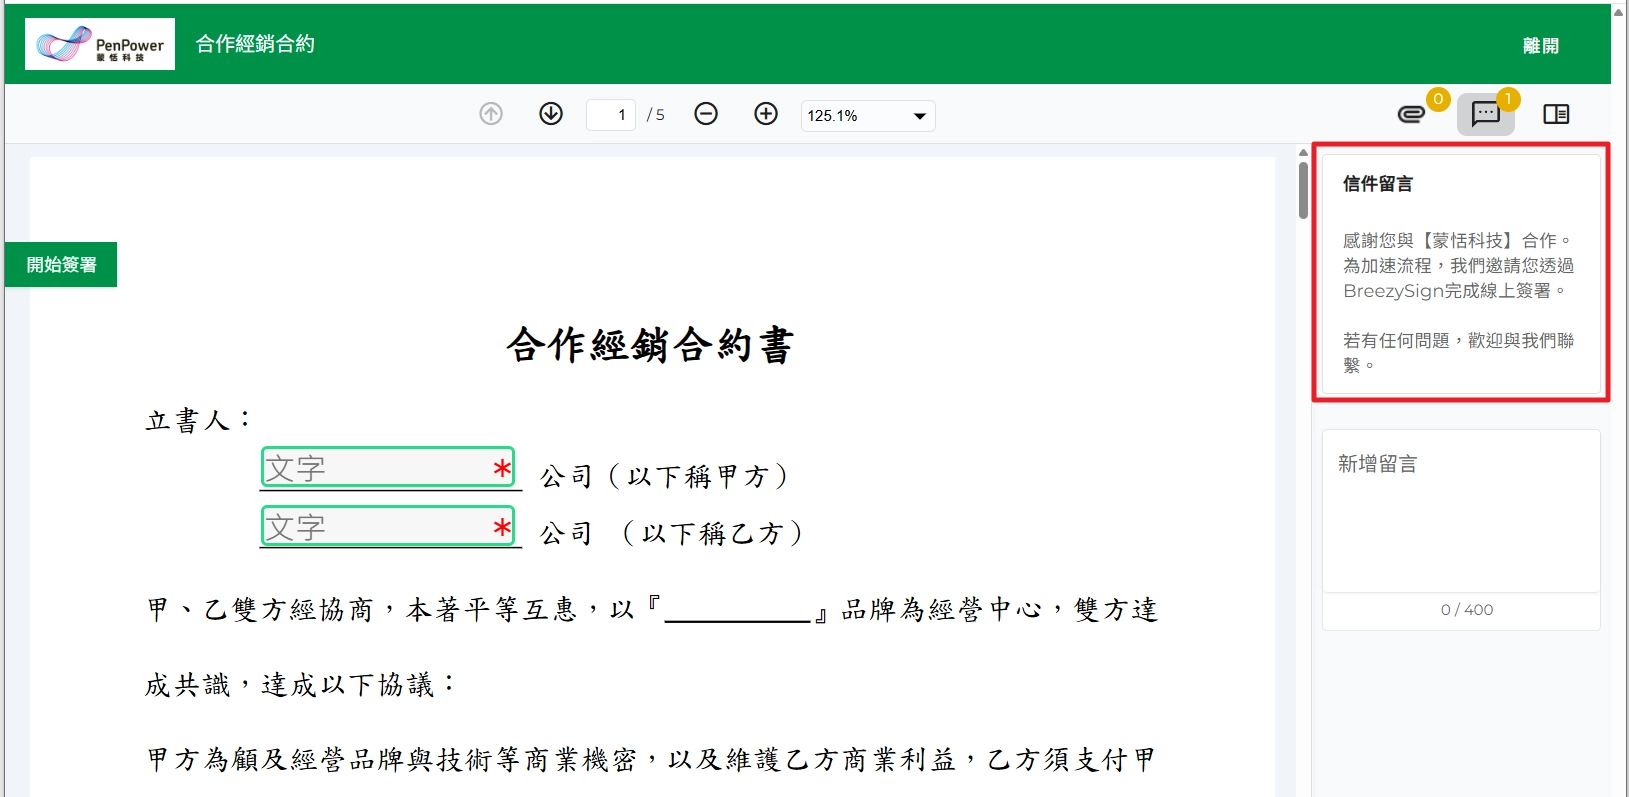
Task: Click the 0 / 400 character counter
Action: (x=1467, y=610)
